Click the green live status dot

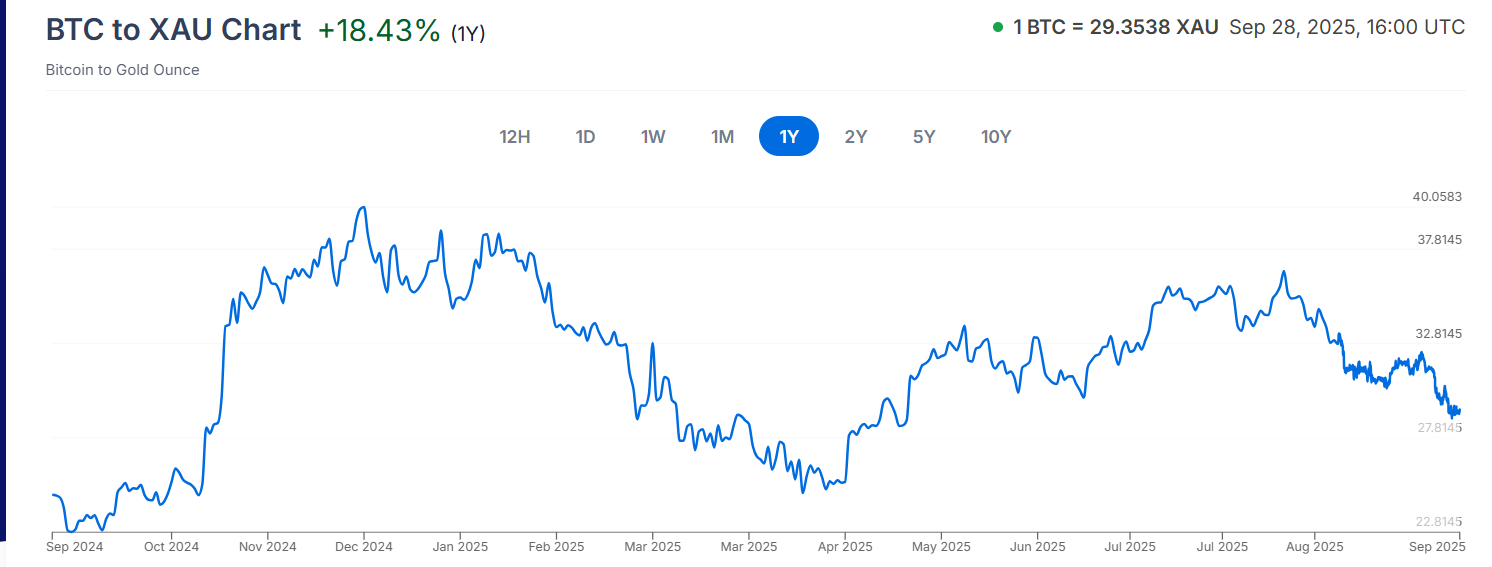click(x=998, y=28)
